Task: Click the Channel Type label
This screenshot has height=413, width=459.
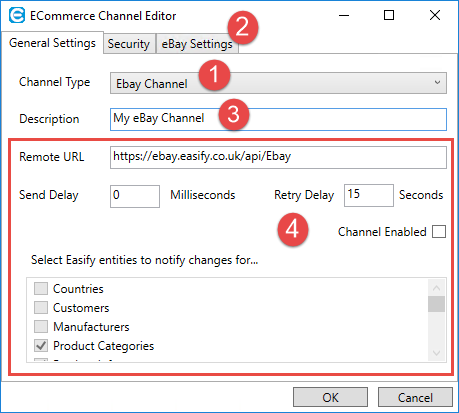Action: [x=55, y=82]
